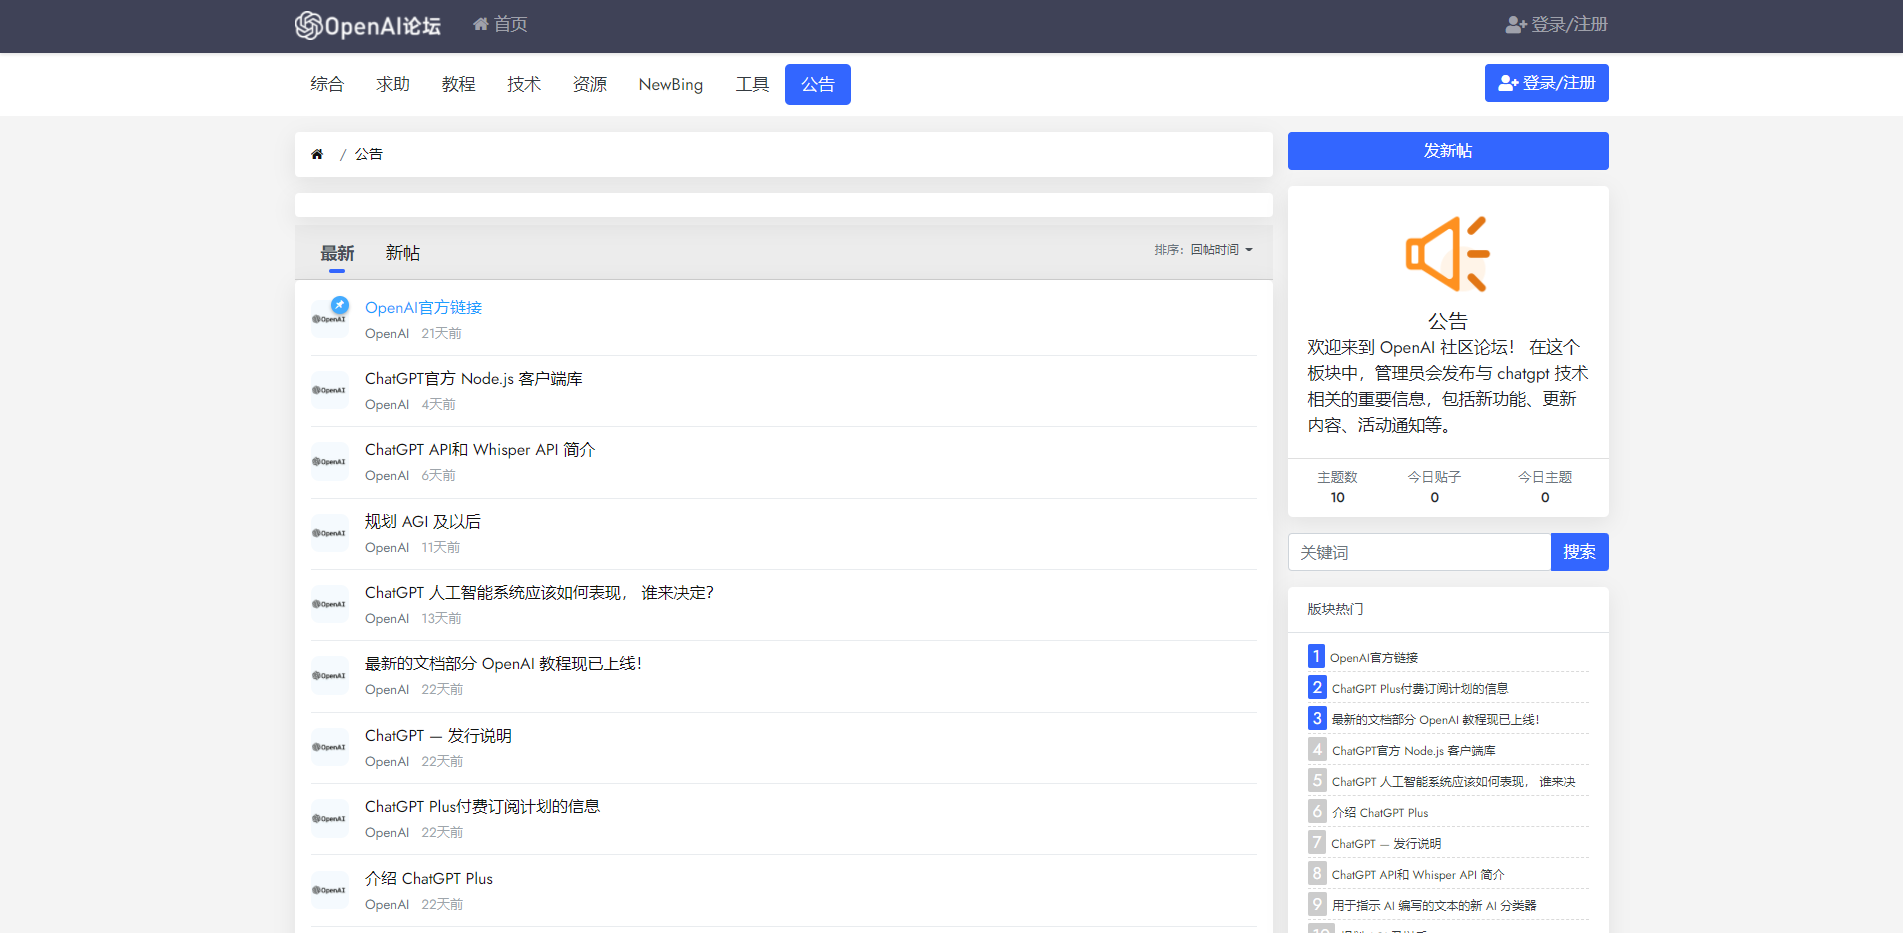Click the avatar beside 教程现已上线 thread
Screen dimensions: 1903x933
[330, 676]
